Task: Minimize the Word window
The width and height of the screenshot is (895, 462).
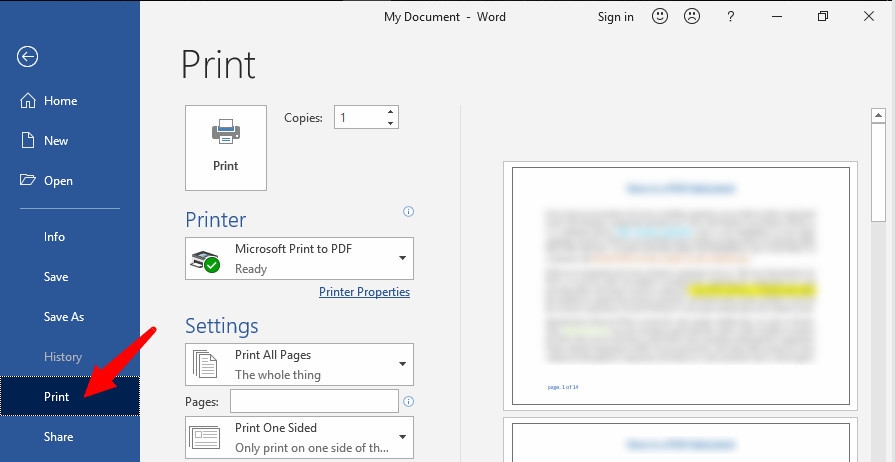Action: coord(777,17)
